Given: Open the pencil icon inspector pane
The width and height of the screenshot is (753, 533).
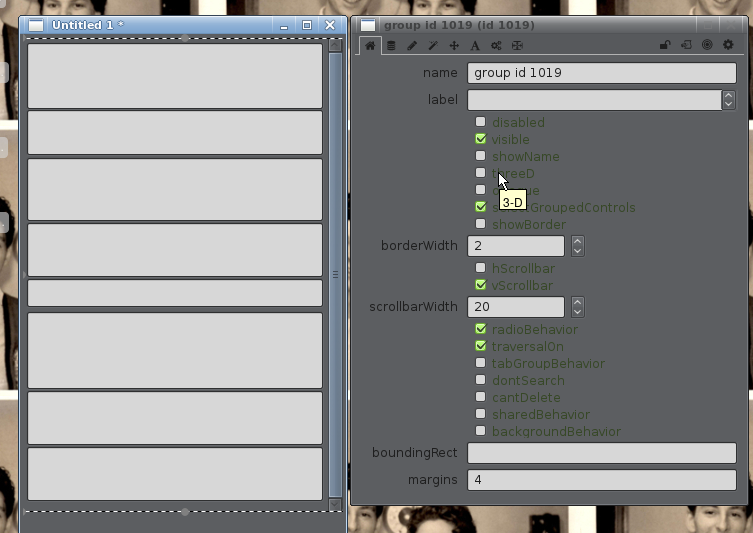Looking at the screenshot, I should [x=412, y=45].
